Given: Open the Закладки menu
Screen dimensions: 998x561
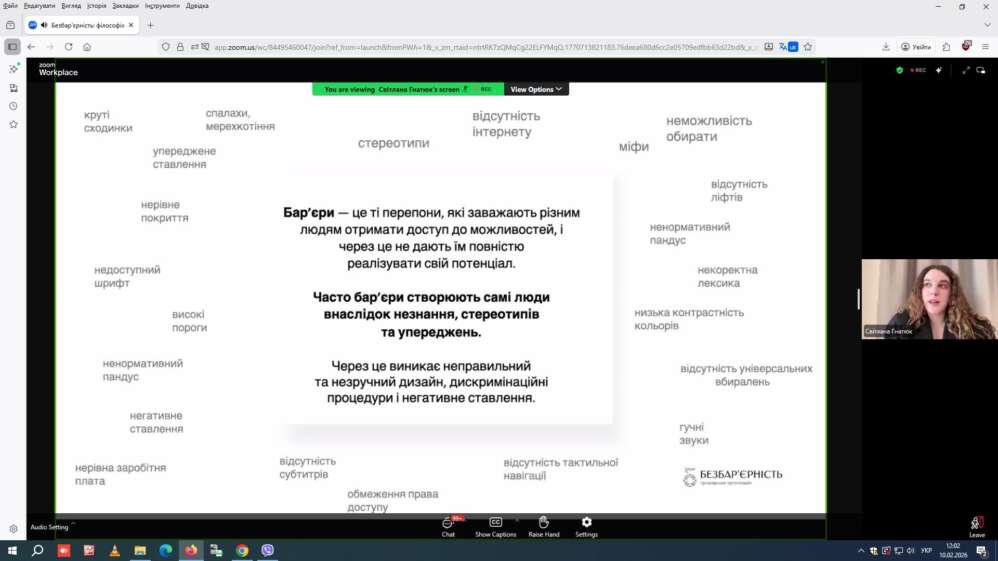Looking at the screenshot, I should tap(125, 6).
